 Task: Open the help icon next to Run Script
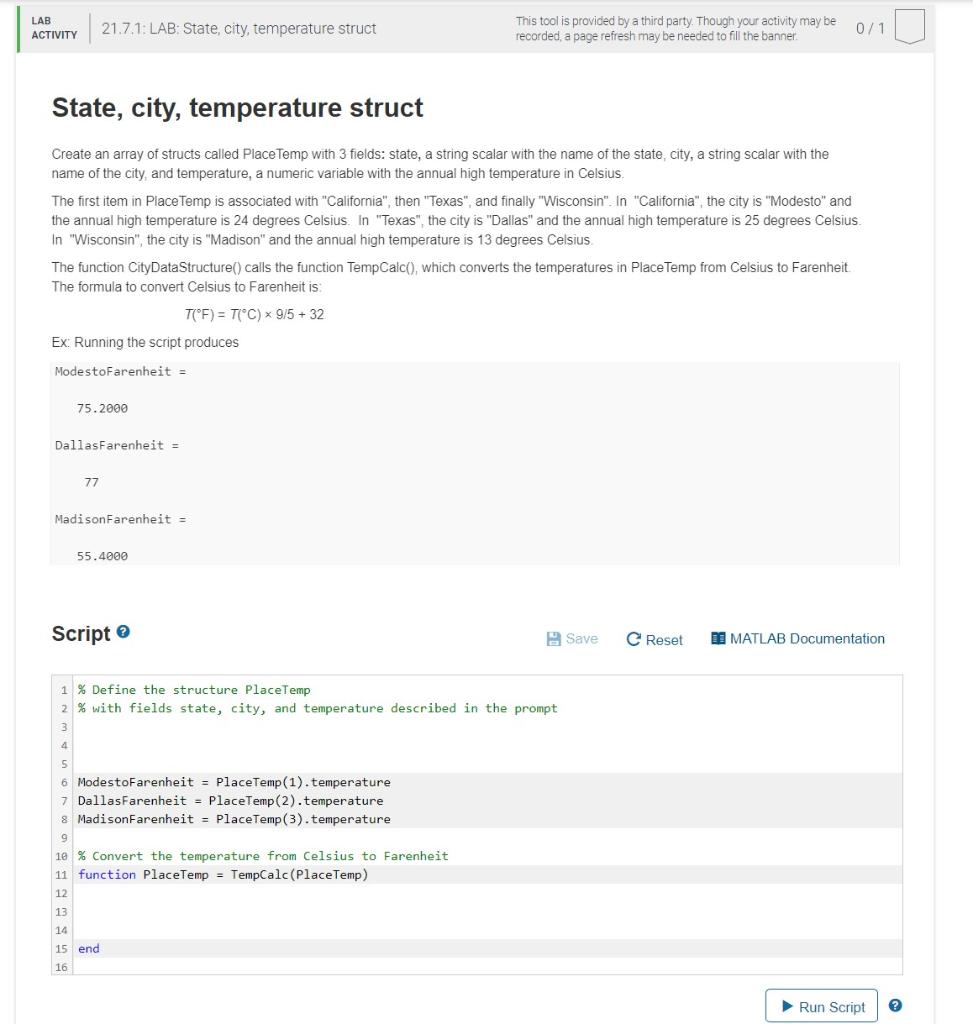point(895,1006)
